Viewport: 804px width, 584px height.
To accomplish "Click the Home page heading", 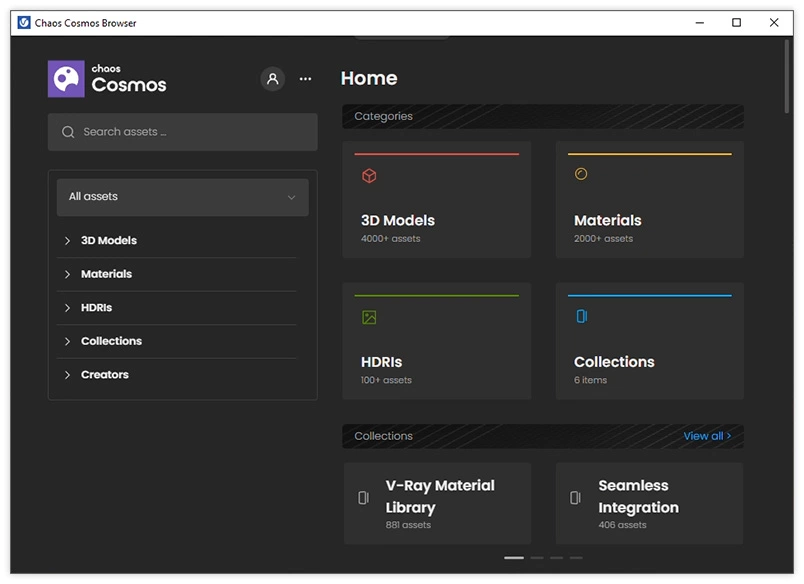I will (369, 78).
